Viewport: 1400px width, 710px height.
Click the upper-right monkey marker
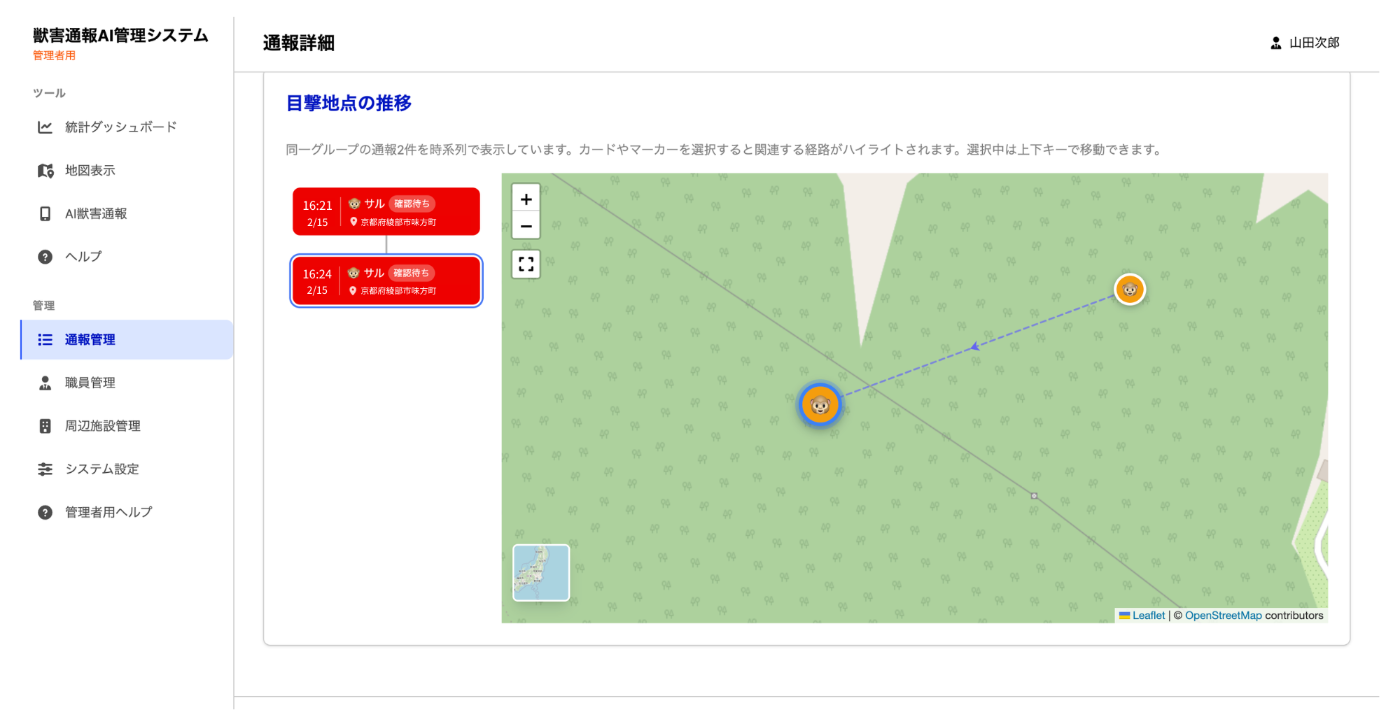1128,290
